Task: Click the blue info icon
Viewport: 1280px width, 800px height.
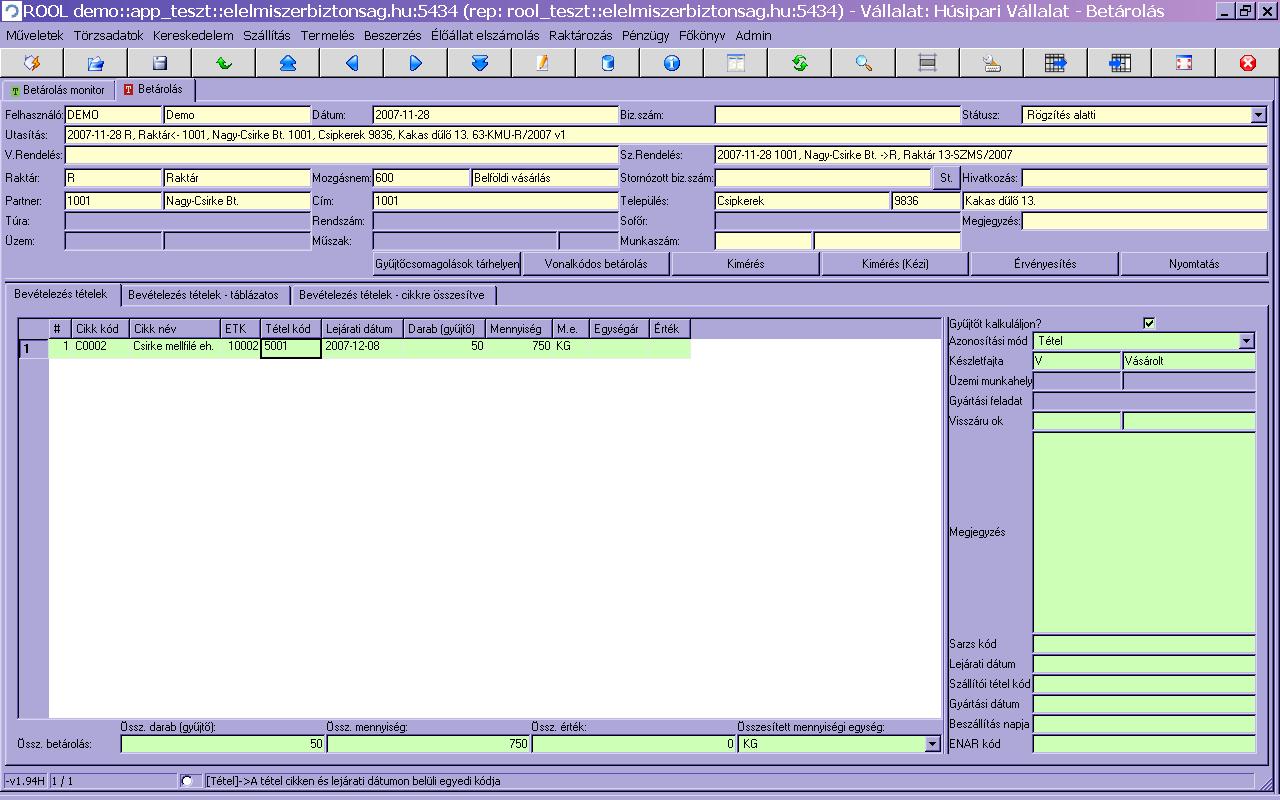Action: (671, 63)
